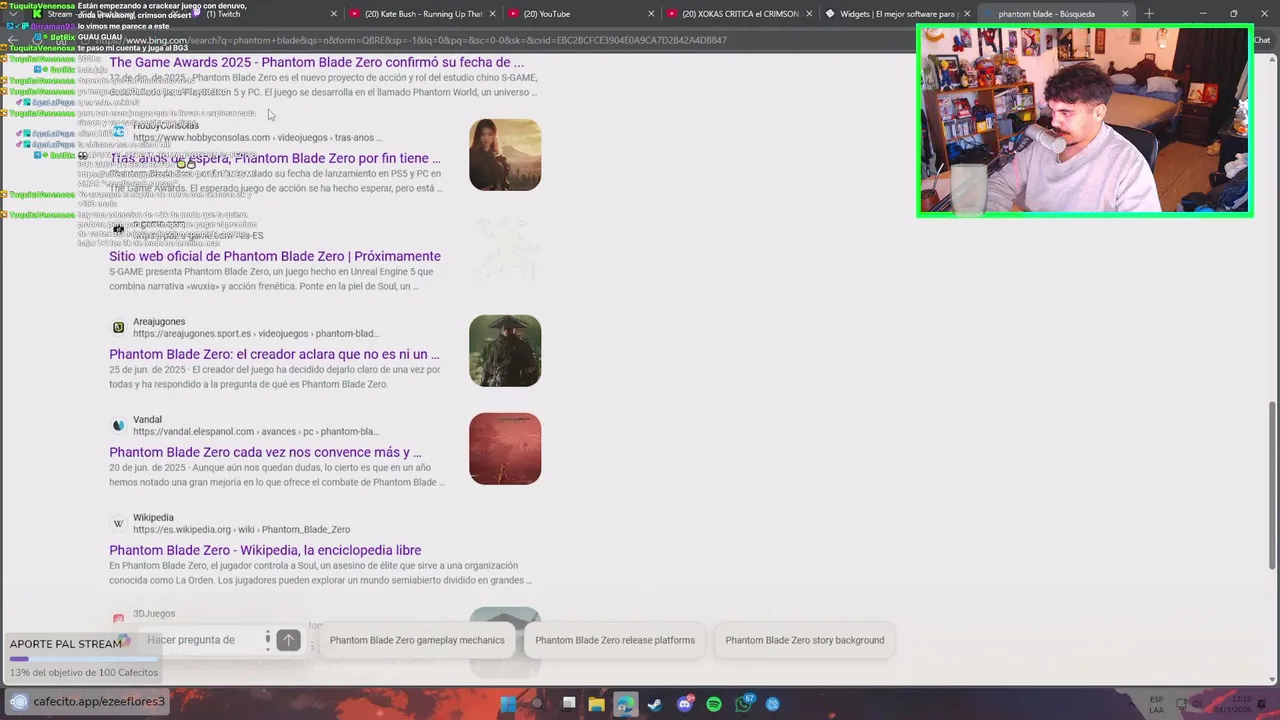Click the ESP LAA language indicator
Viewport: 1280px width, 720px height.
coord(1157,704)
